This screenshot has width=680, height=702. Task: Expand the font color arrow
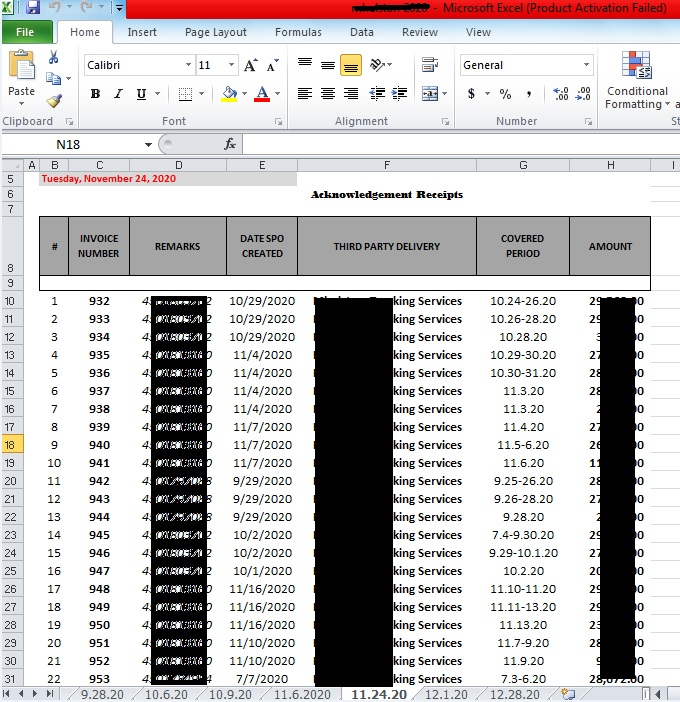(x=278, y=94)
